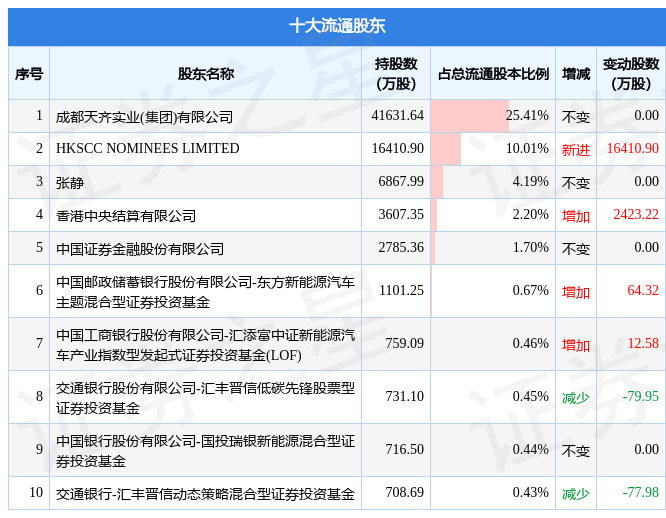Click the 变动股数(万股) column header
666x518 pixels.
click(x=631, y=74)
